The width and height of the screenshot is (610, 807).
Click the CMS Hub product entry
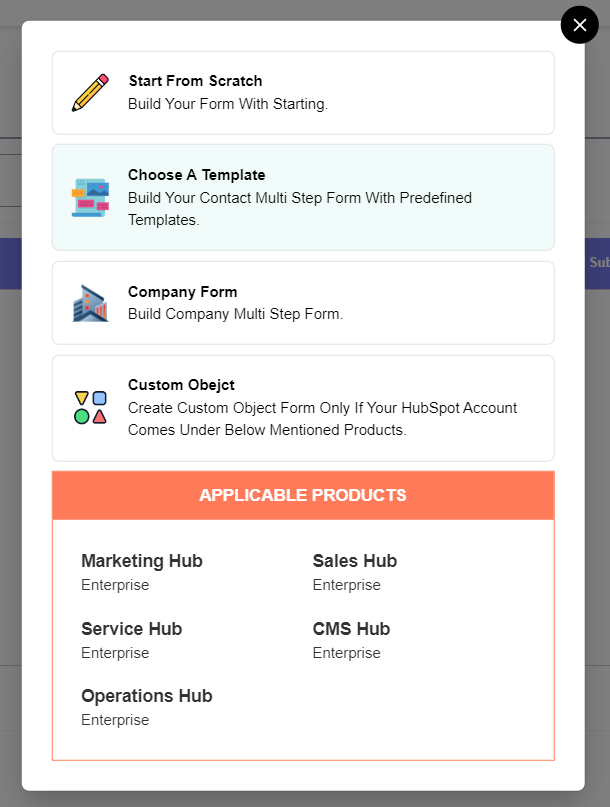point(351,629)
